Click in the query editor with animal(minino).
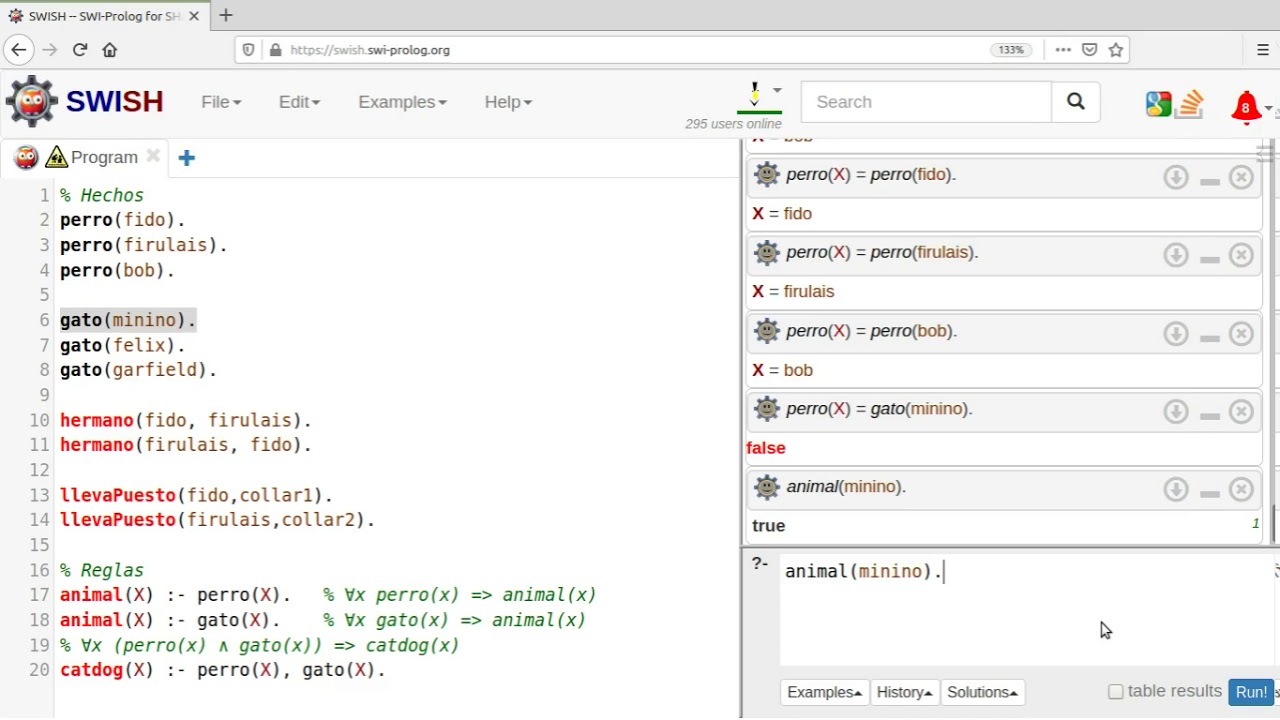This screenshot has height=720, width=1280. click(1025, 608)
